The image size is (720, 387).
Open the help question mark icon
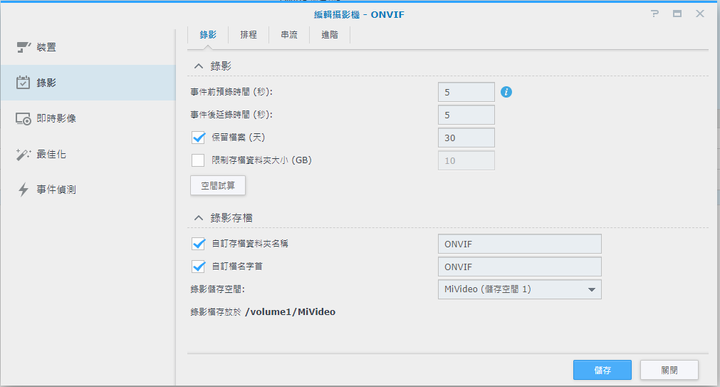(655, 14)
